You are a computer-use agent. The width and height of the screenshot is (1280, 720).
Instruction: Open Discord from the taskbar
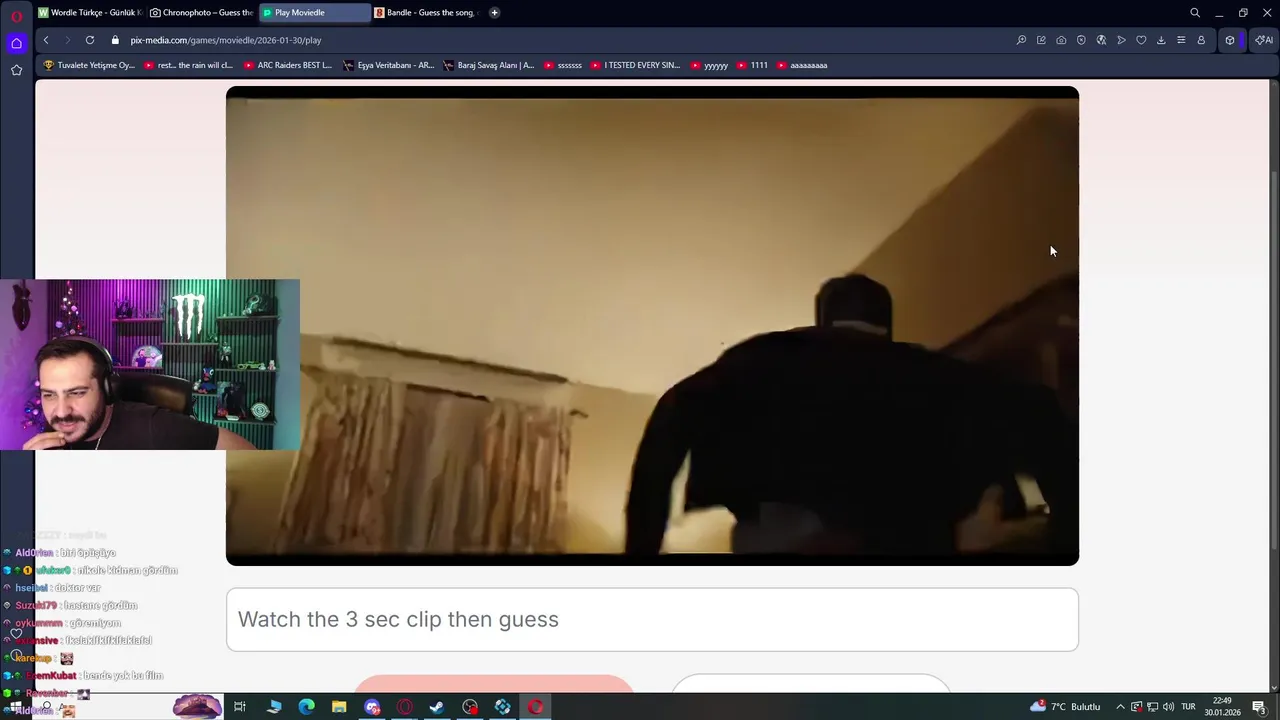372,707
